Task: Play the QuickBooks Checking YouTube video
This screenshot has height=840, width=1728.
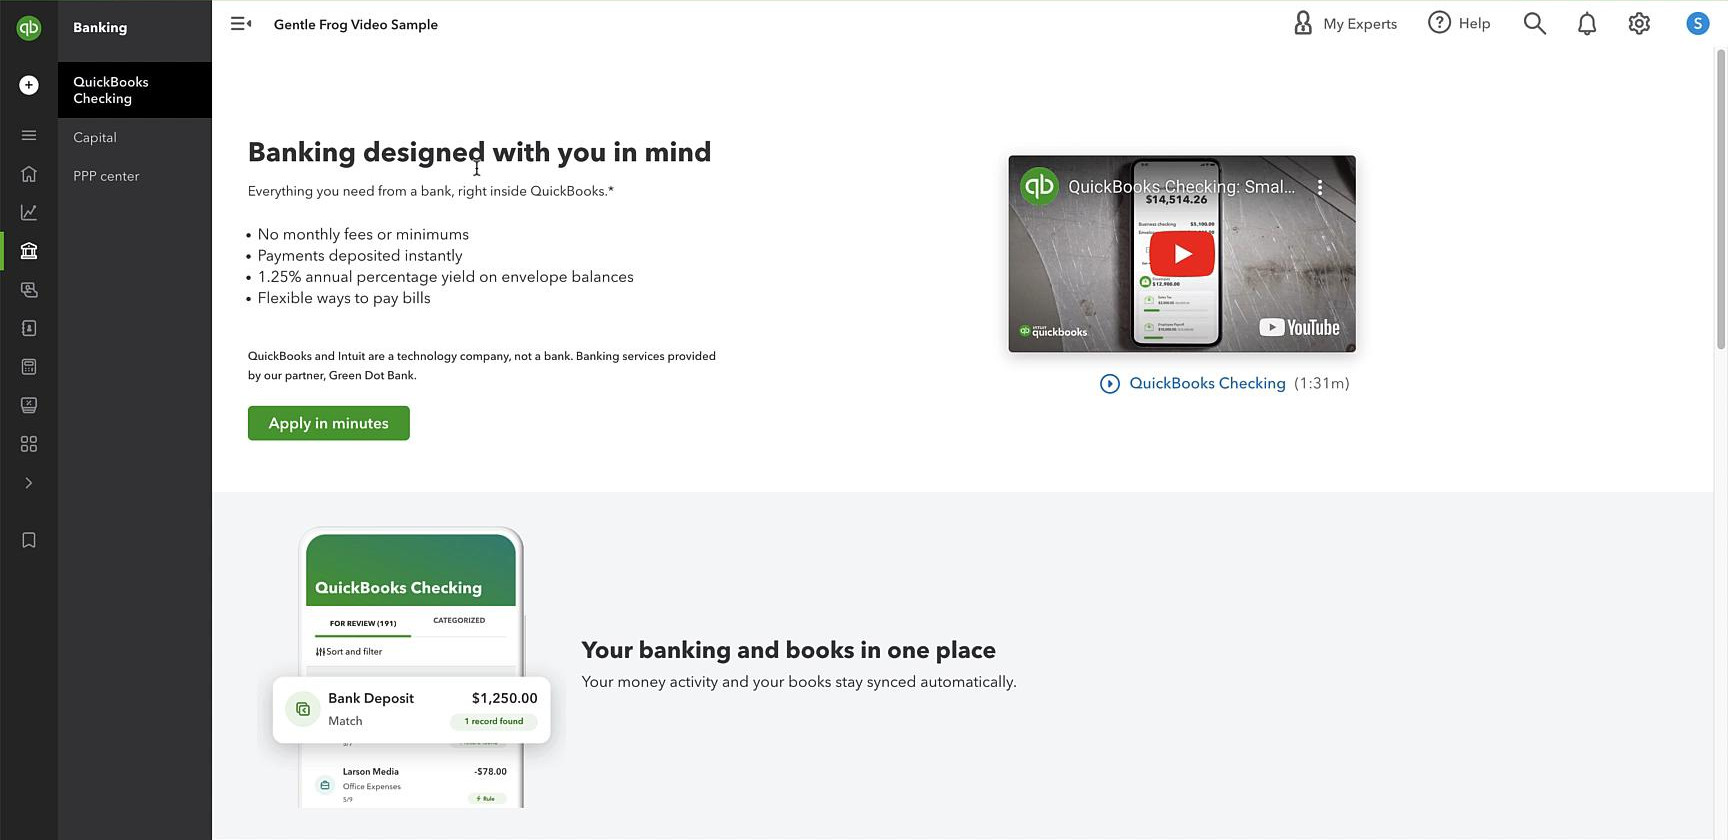Action: pos(1182,254)
